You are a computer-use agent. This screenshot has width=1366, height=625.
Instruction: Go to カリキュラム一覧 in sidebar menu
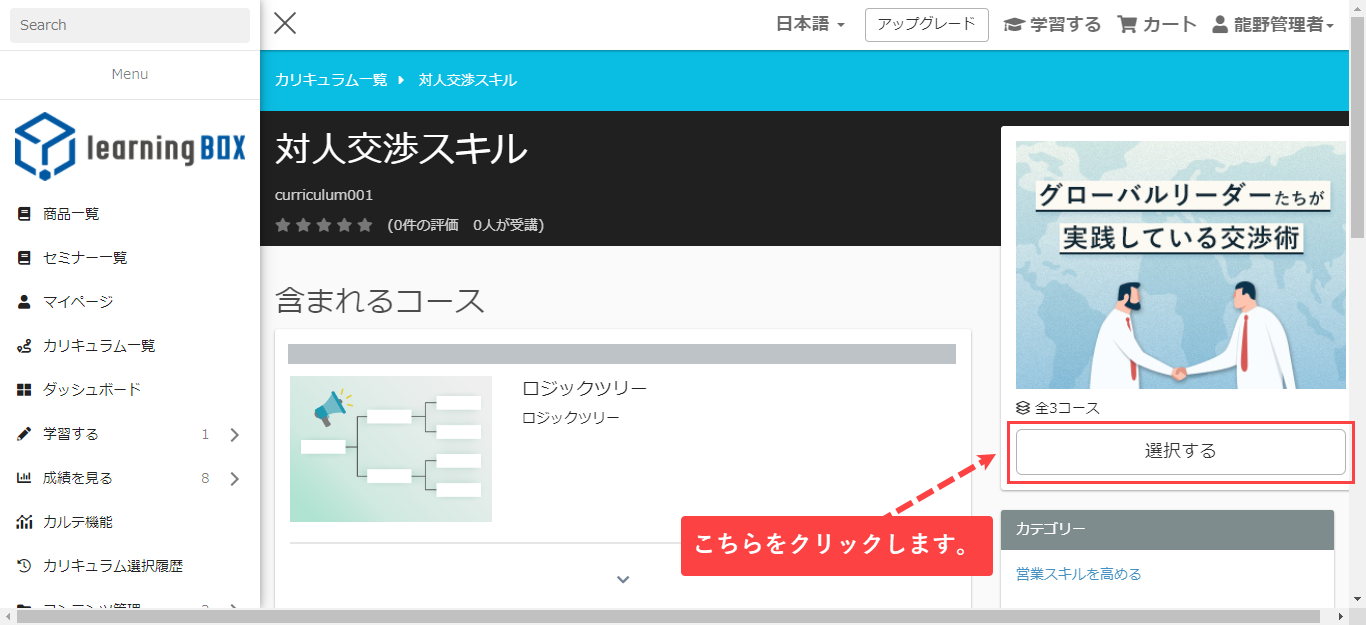pyautogui.click(x=99, y=346)
